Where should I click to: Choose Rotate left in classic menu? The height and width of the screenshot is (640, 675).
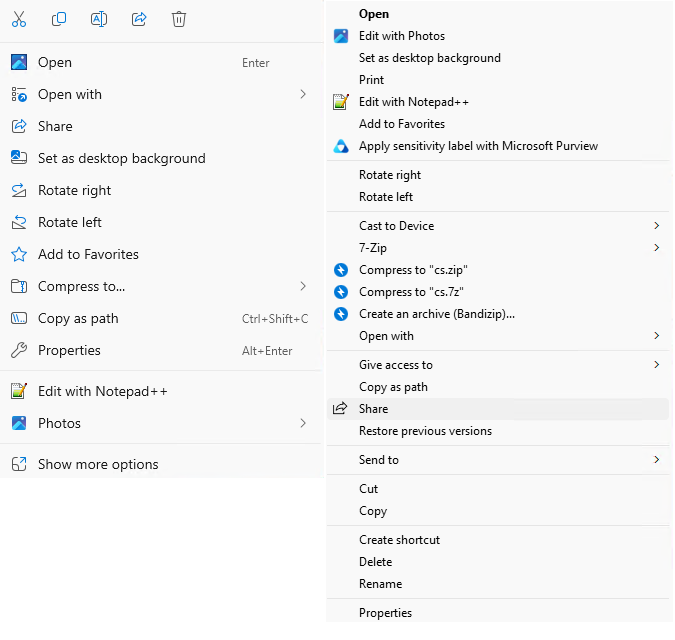point(386,197)
